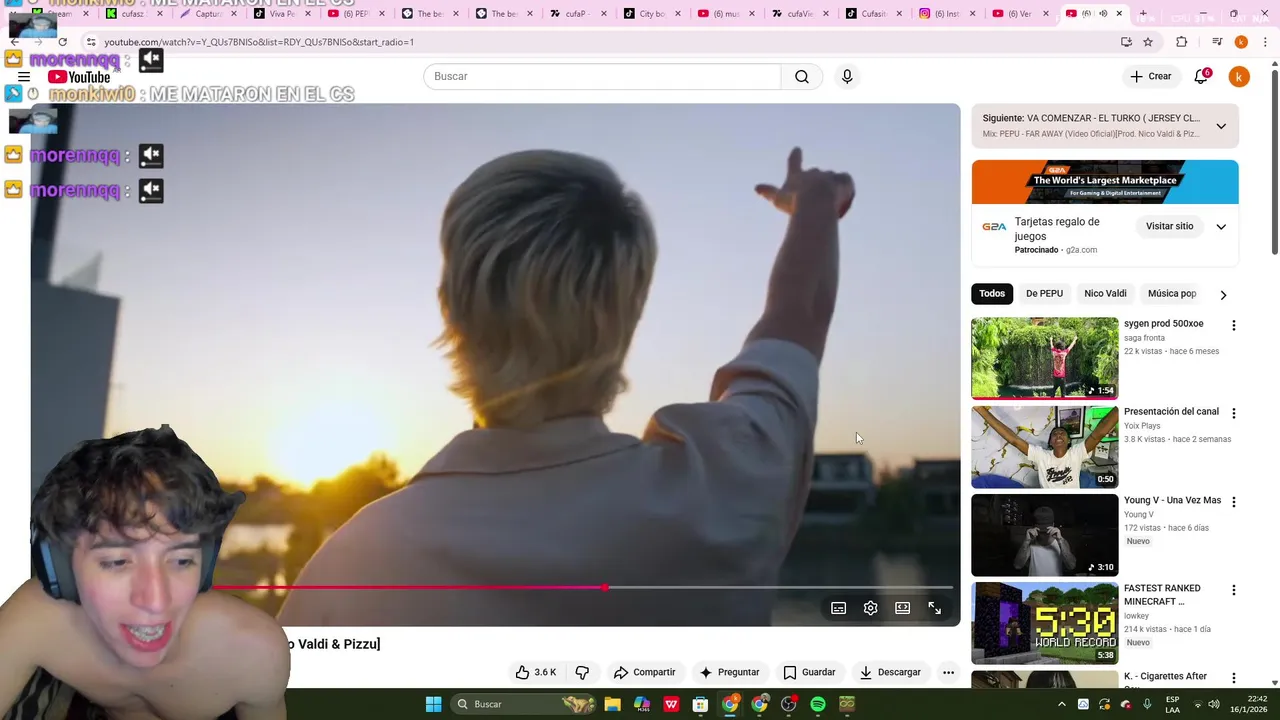Select the De PEPU filter chip
1280x720 pixels.
coord(1044,294)
